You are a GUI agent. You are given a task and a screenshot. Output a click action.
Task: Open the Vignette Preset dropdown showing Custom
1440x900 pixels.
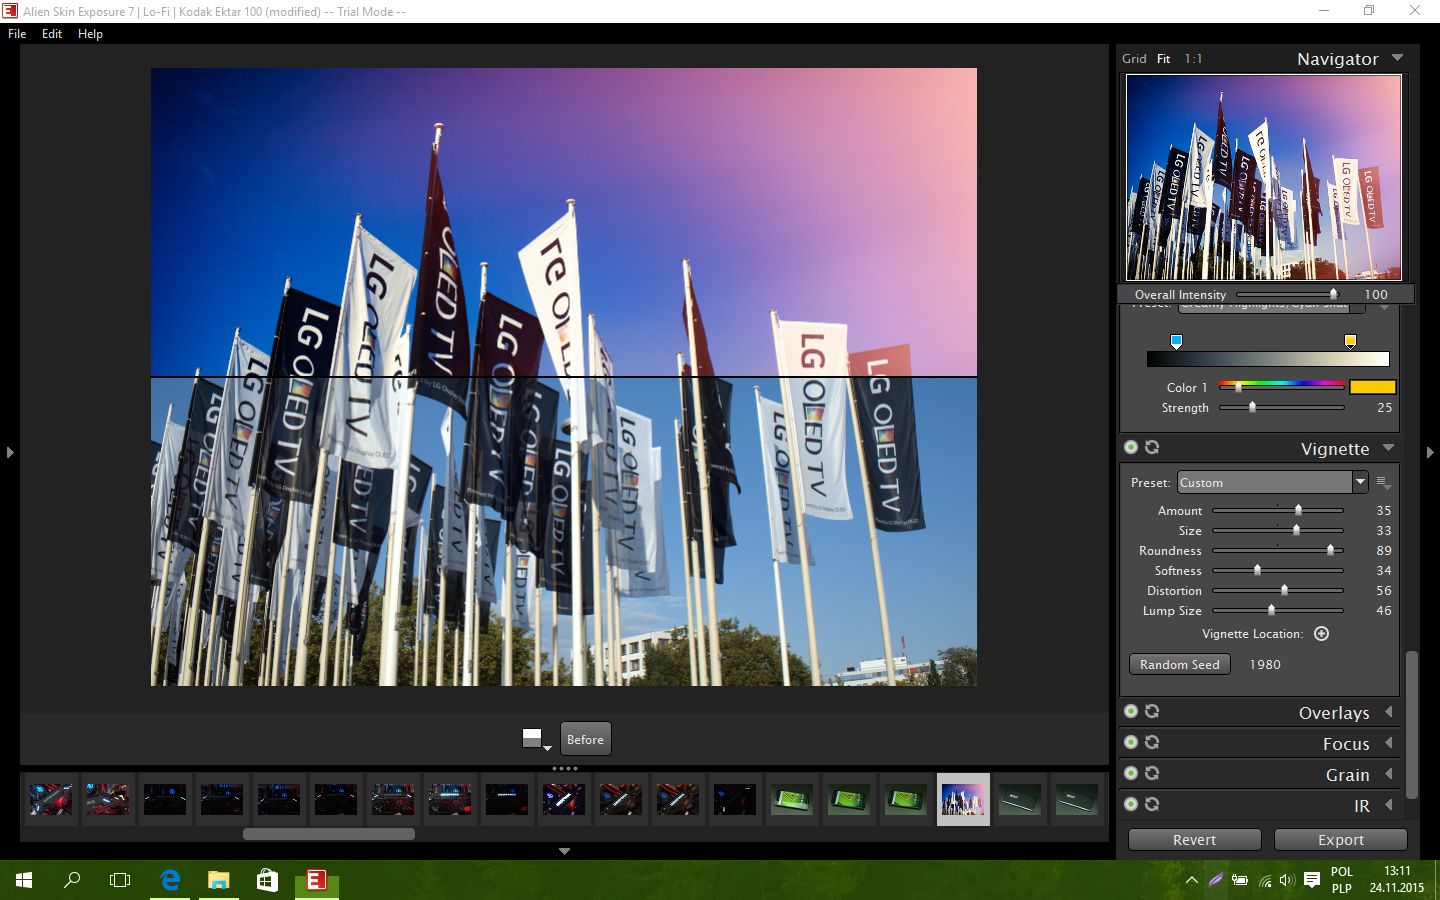[x=1272, y=483]
